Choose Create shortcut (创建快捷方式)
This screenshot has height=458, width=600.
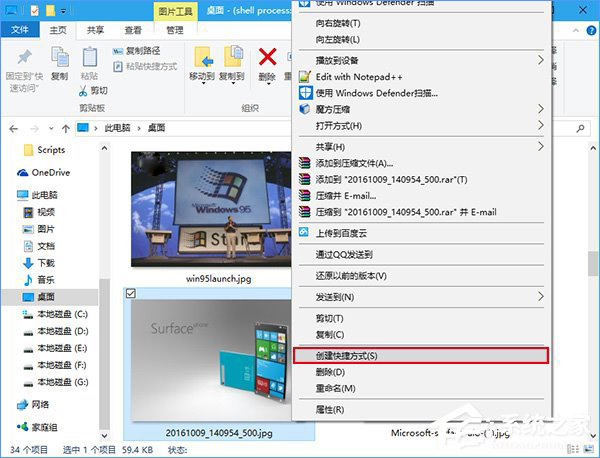421,356
